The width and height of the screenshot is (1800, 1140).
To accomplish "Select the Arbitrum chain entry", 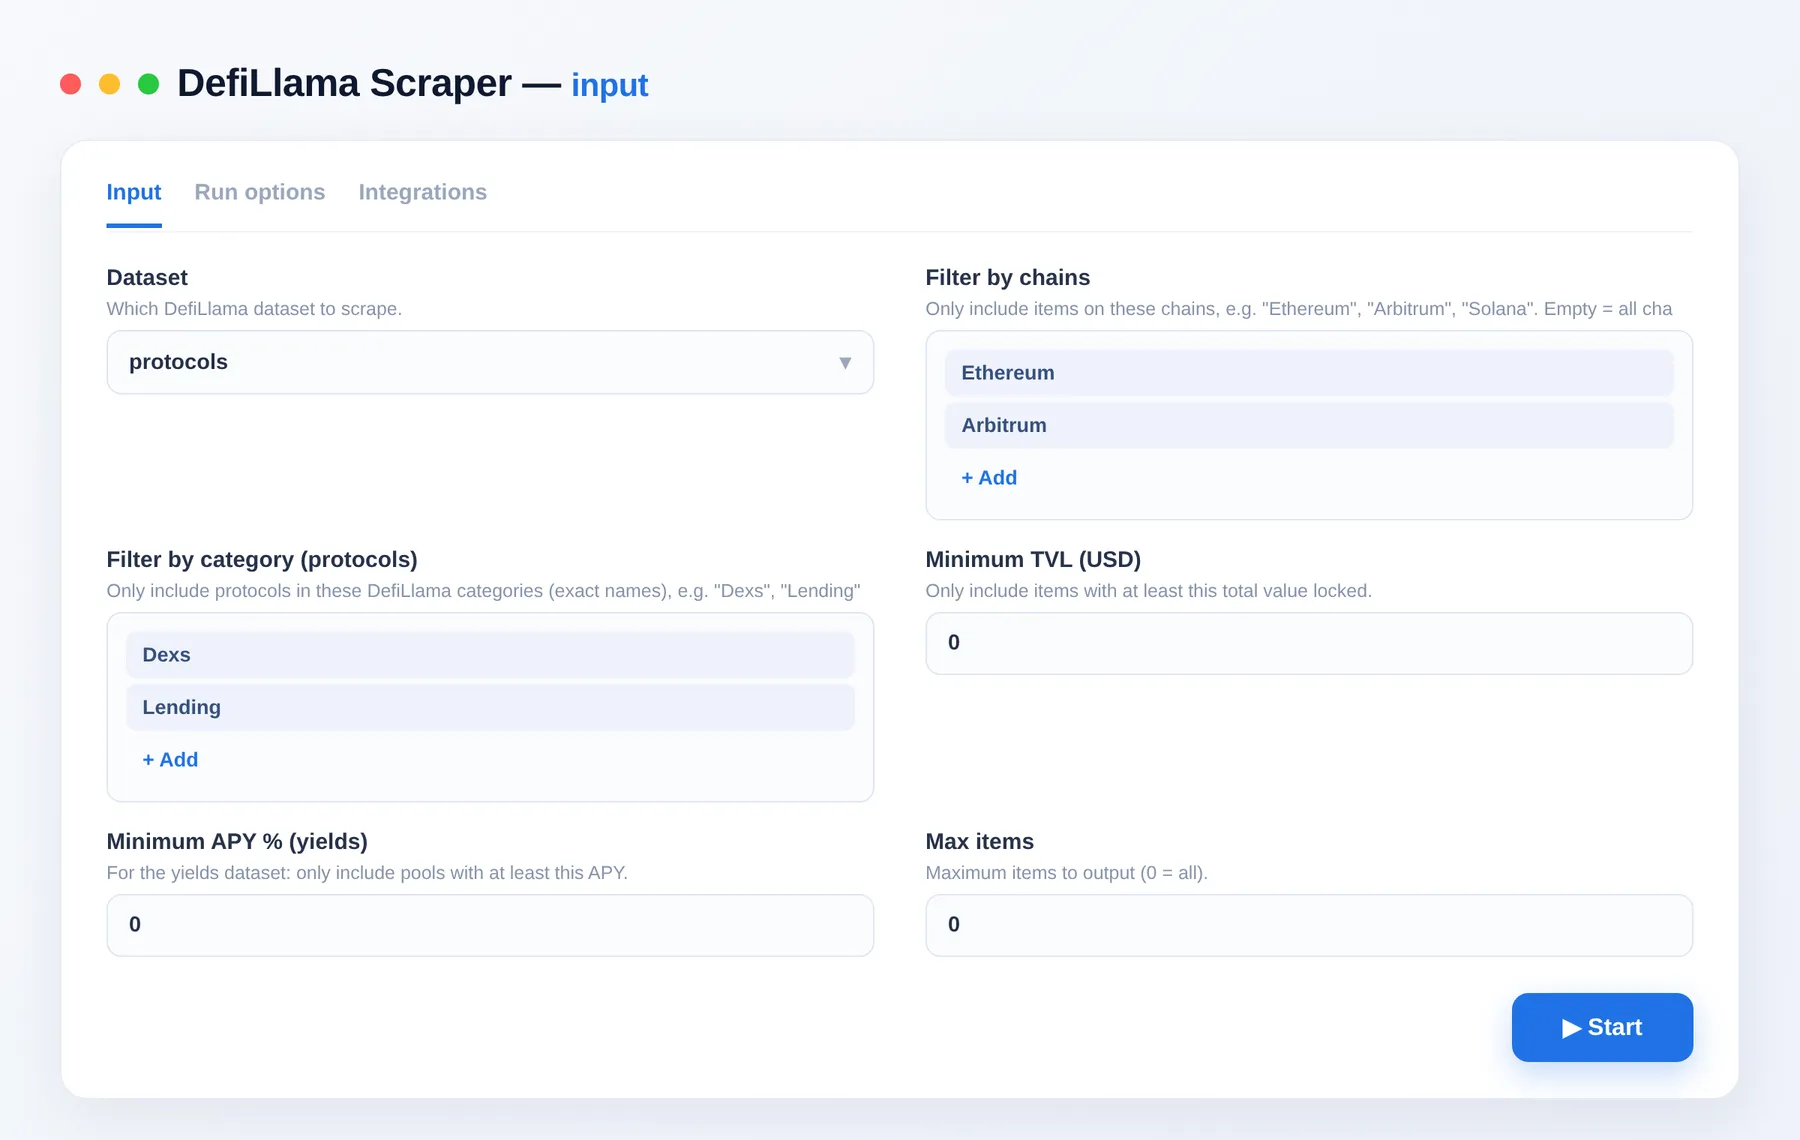I will point(1309,425).
